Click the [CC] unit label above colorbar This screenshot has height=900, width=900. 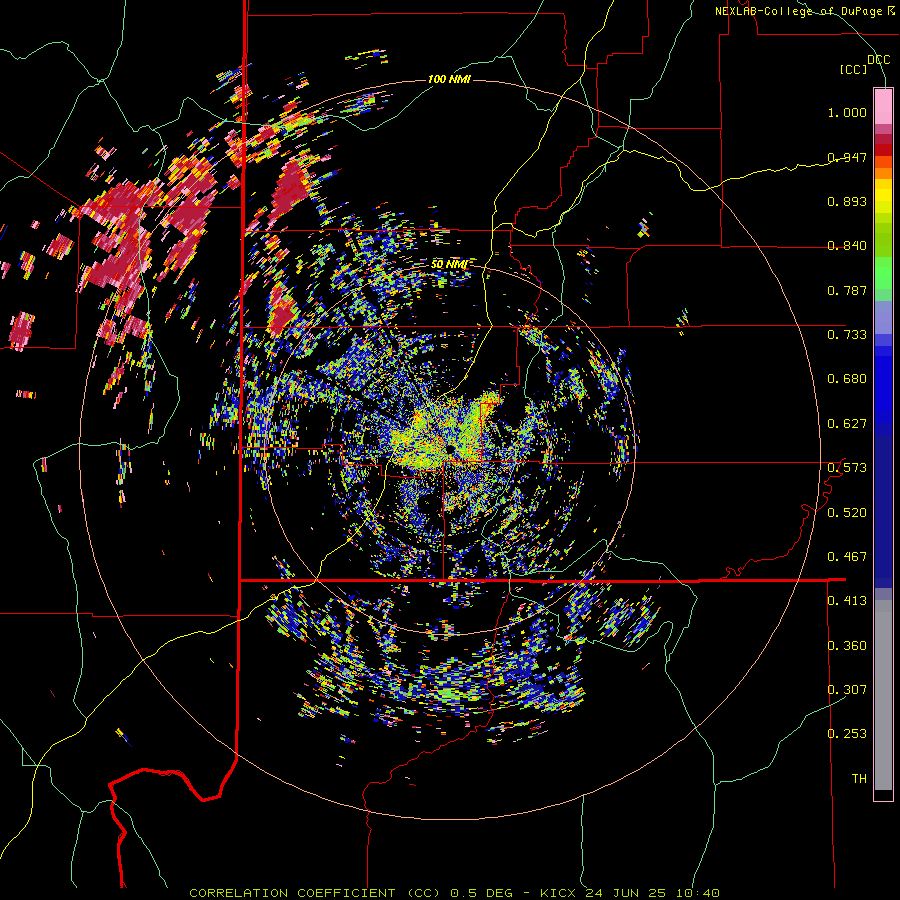853,69
